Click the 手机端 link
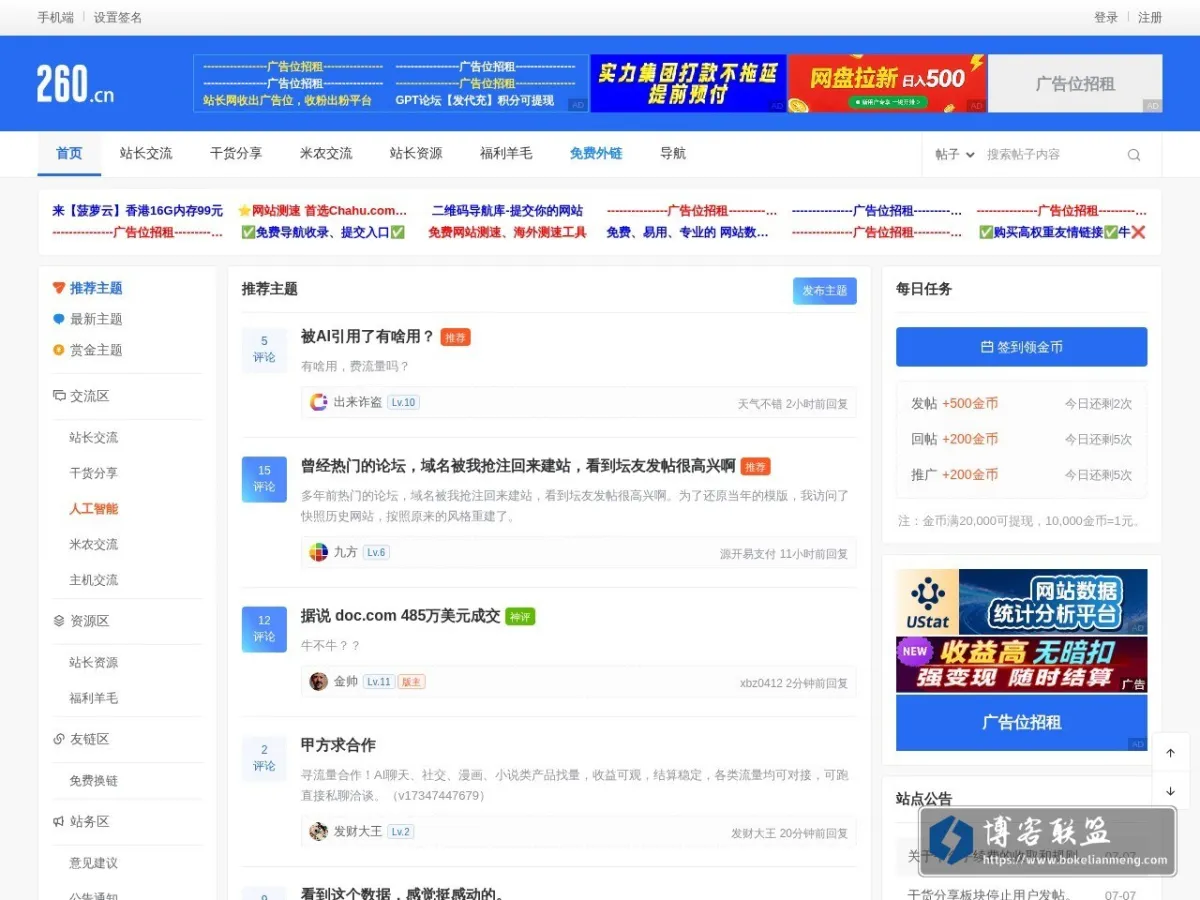This screenshot has width=1200, height=900. [56, 17]
